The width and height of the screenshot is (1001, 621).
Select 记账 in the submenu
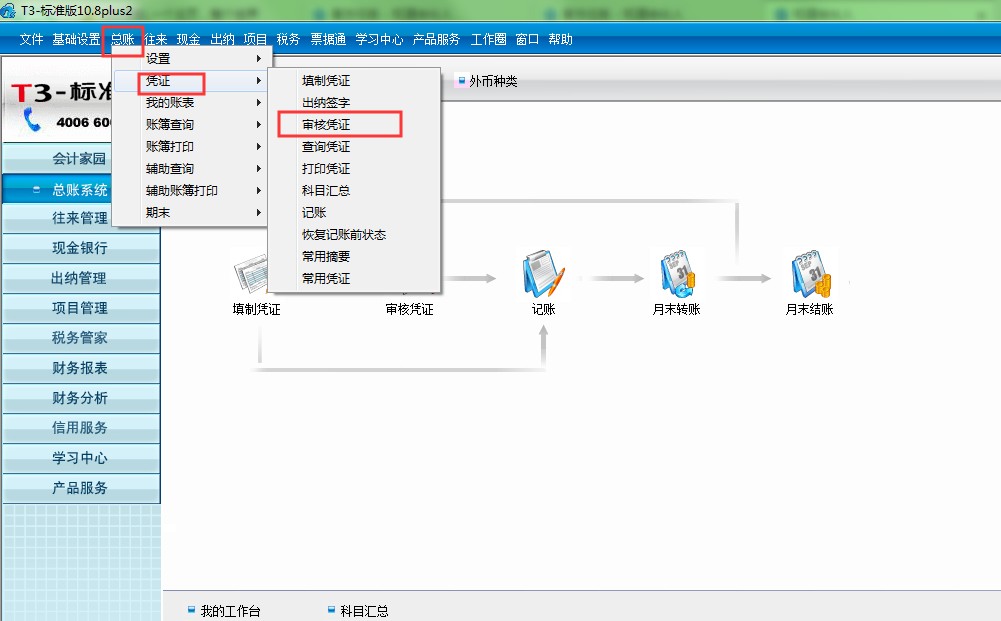point(354,213)
